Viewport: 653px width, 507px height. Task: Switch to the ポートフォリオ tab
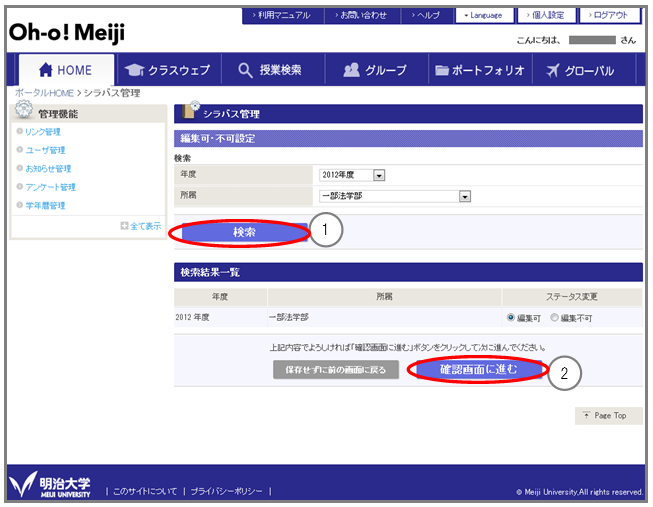point(480,70)
